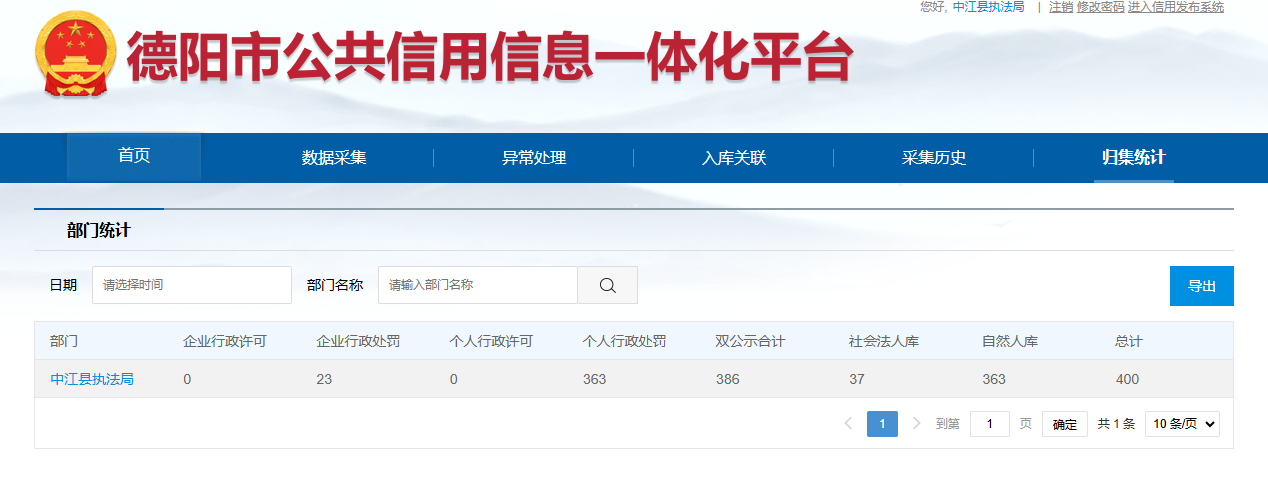Select the 归集统计 tab

[x=1134, y=158]
